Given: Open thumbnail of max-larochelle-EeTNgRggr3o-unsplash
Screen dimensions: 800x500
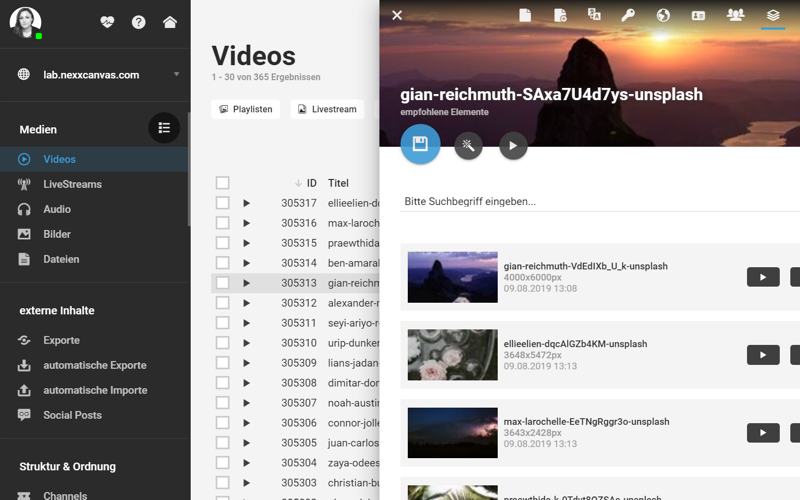Looking at the screenshot, I should [453, 433].
